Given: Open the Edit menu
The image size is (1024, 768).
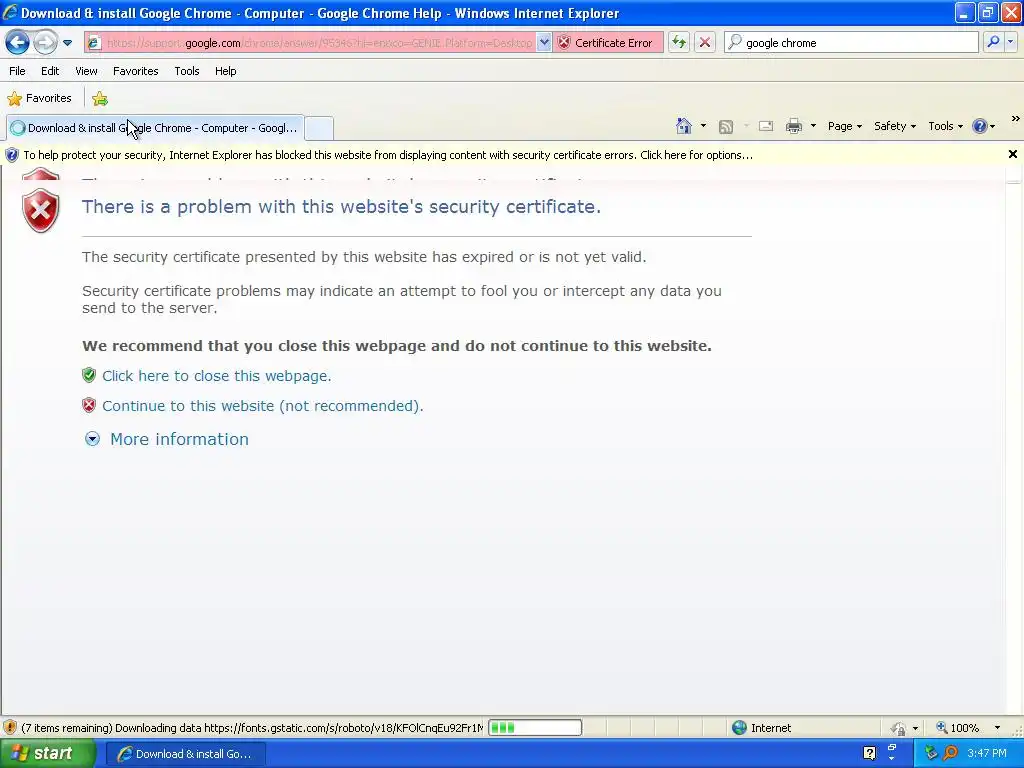Looking at the screenshot, I should 50,71.
